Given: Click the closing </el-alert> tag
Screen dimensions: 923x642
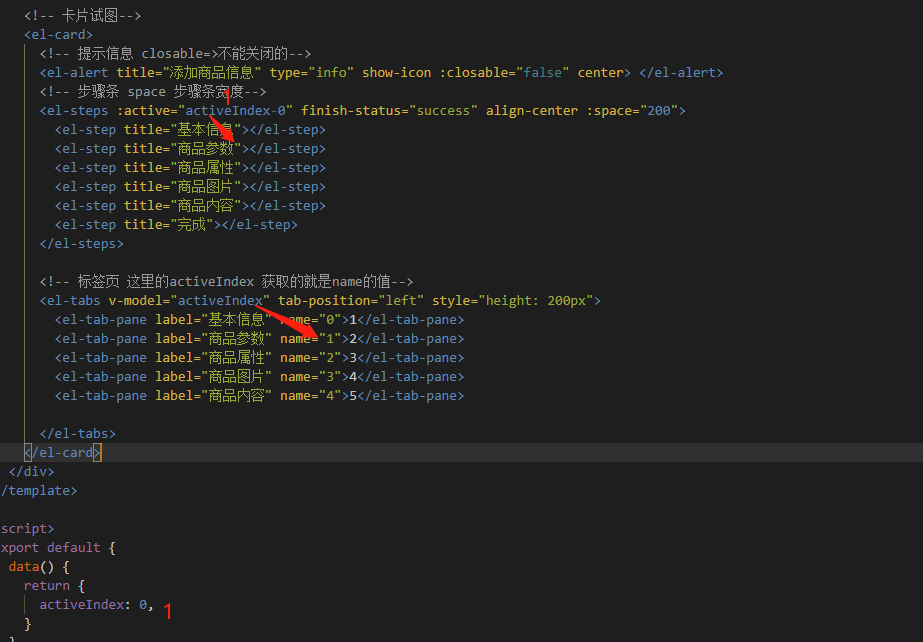Looking at the screenshot, I should 681,72.
